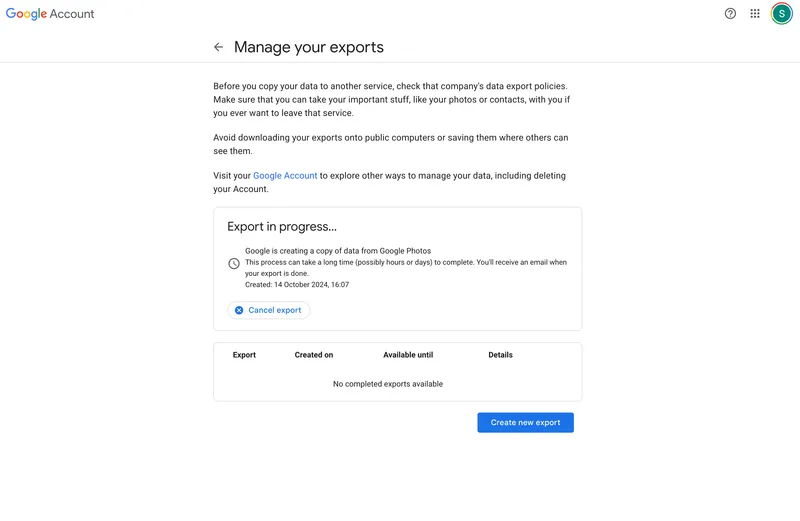The image size is (800, 521).
Task: Create a new export
Action: point(526,423)
